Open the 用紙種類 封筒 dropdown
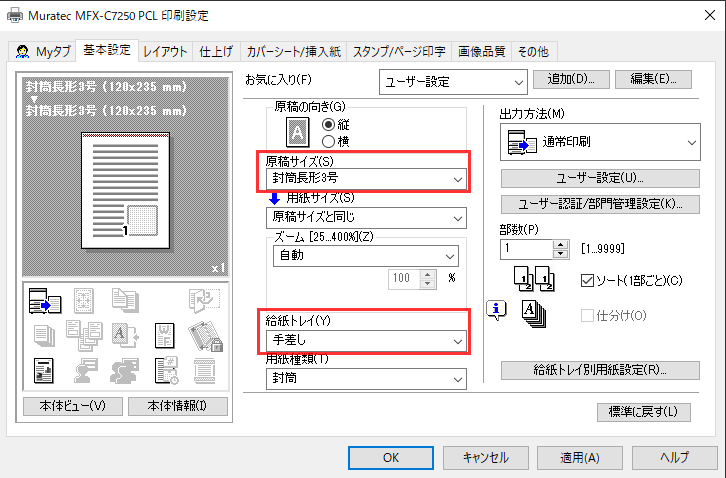The width and height of the screenshot is (726, 478). pos(366,378)
